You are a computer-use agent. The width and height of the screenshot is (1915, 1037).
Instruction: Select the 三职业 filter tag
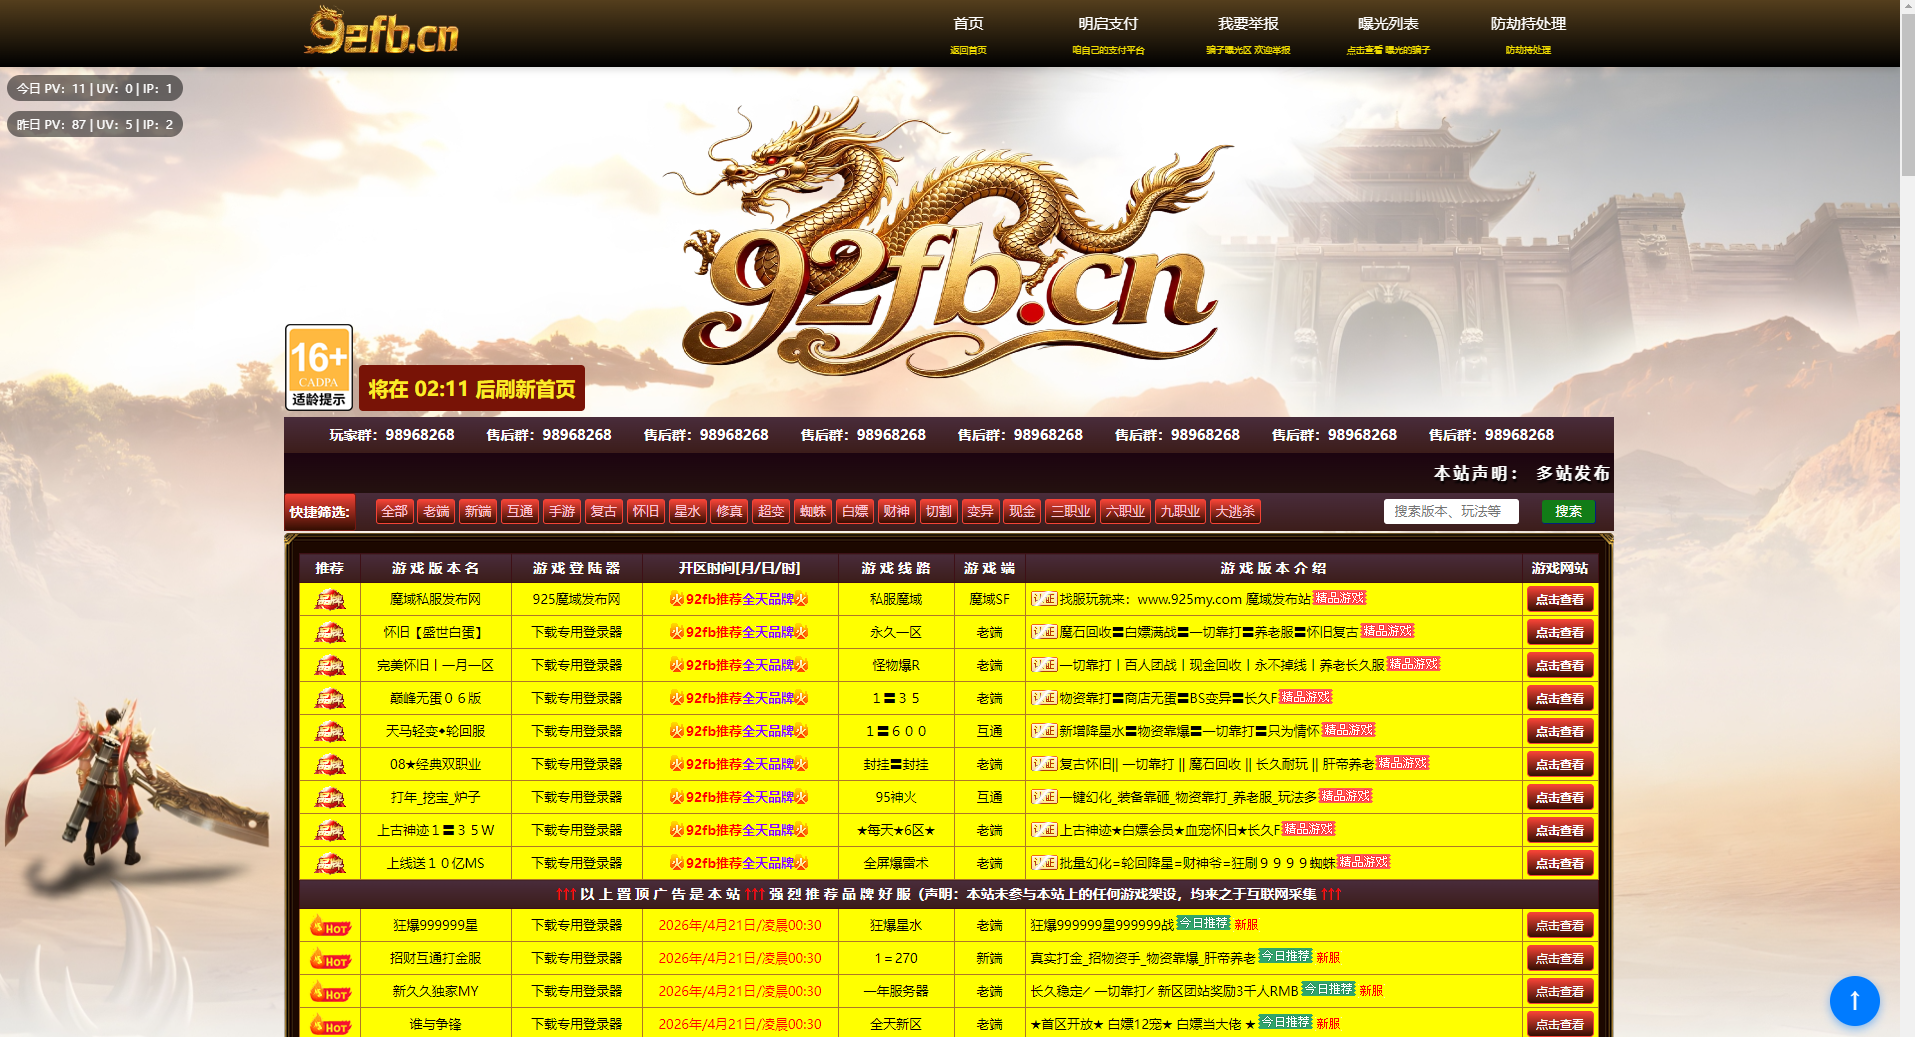(1070, 512)
